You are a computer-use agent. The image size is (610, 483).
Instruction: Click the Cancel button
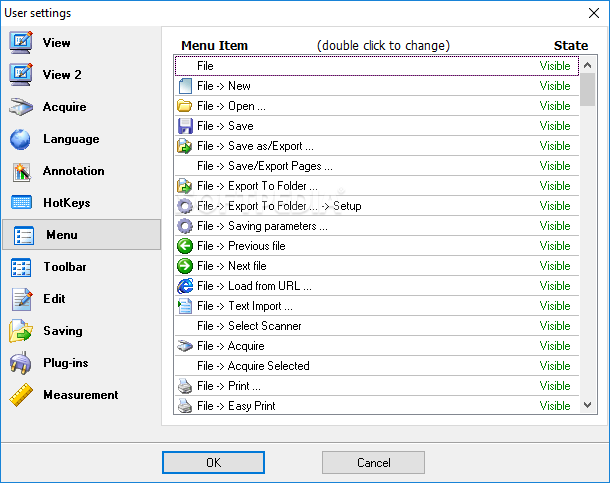point(373,462)
